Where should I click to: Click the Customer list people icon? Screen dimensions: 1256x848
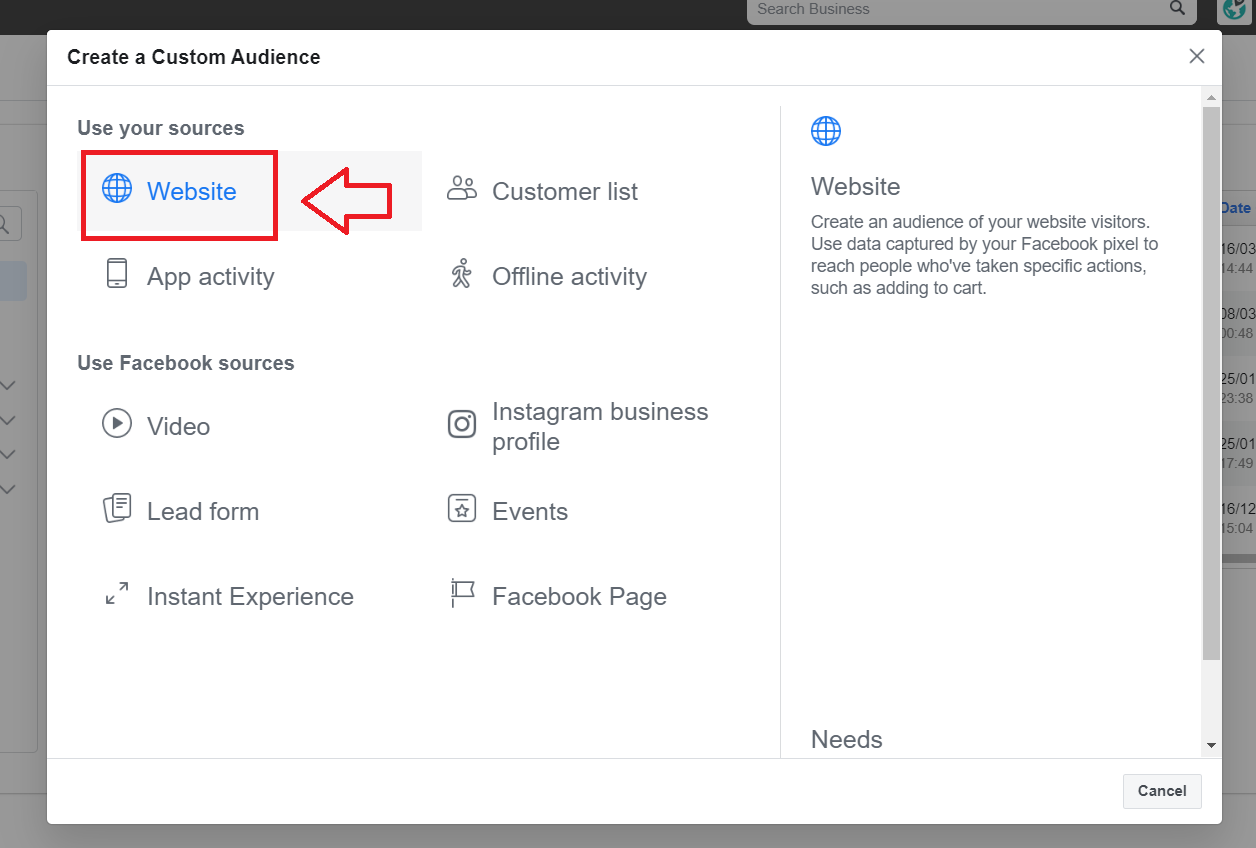(461, 188)
